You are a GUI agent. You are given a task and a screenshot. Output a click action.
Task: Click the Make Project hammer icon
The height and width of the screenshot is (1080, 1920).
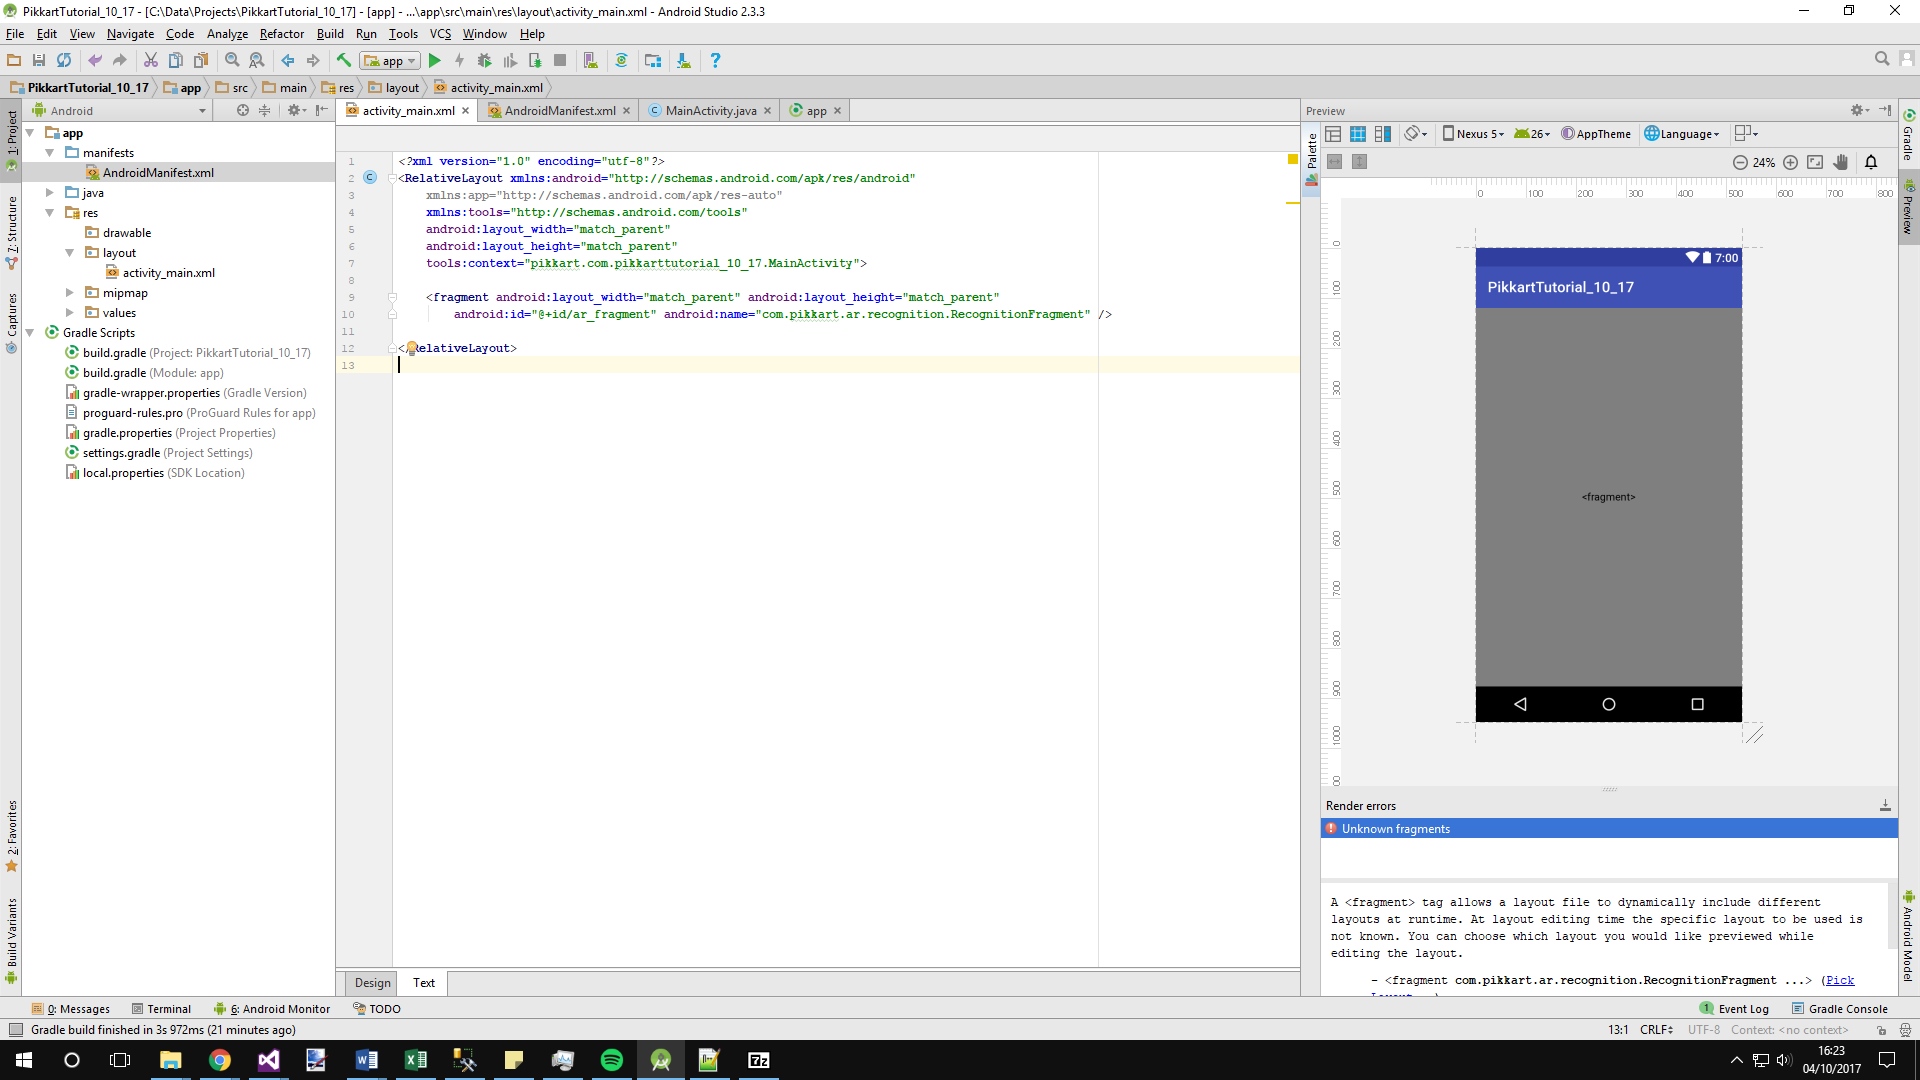pos(344,61)
